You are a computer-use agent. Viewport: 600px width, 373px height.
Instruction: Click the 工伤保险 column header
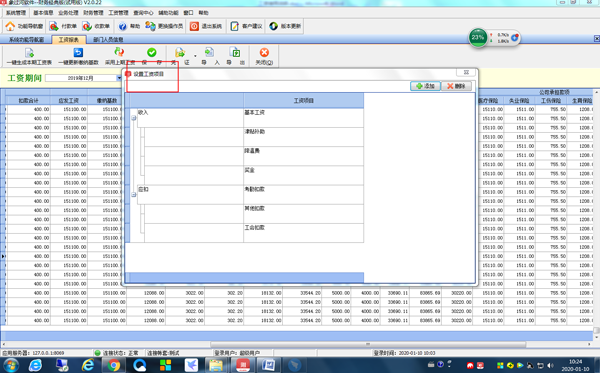(551, 101)
